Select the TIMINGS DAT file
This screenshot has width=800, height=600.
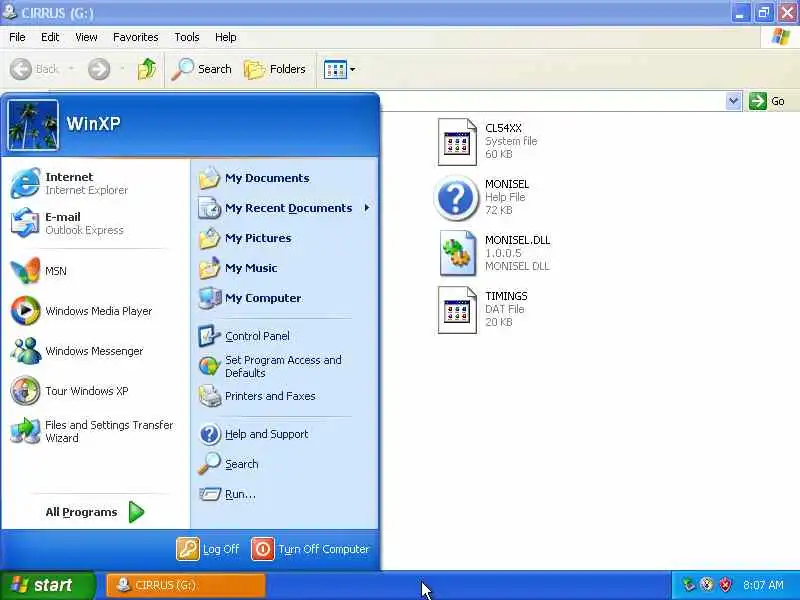tap(483, 309)
